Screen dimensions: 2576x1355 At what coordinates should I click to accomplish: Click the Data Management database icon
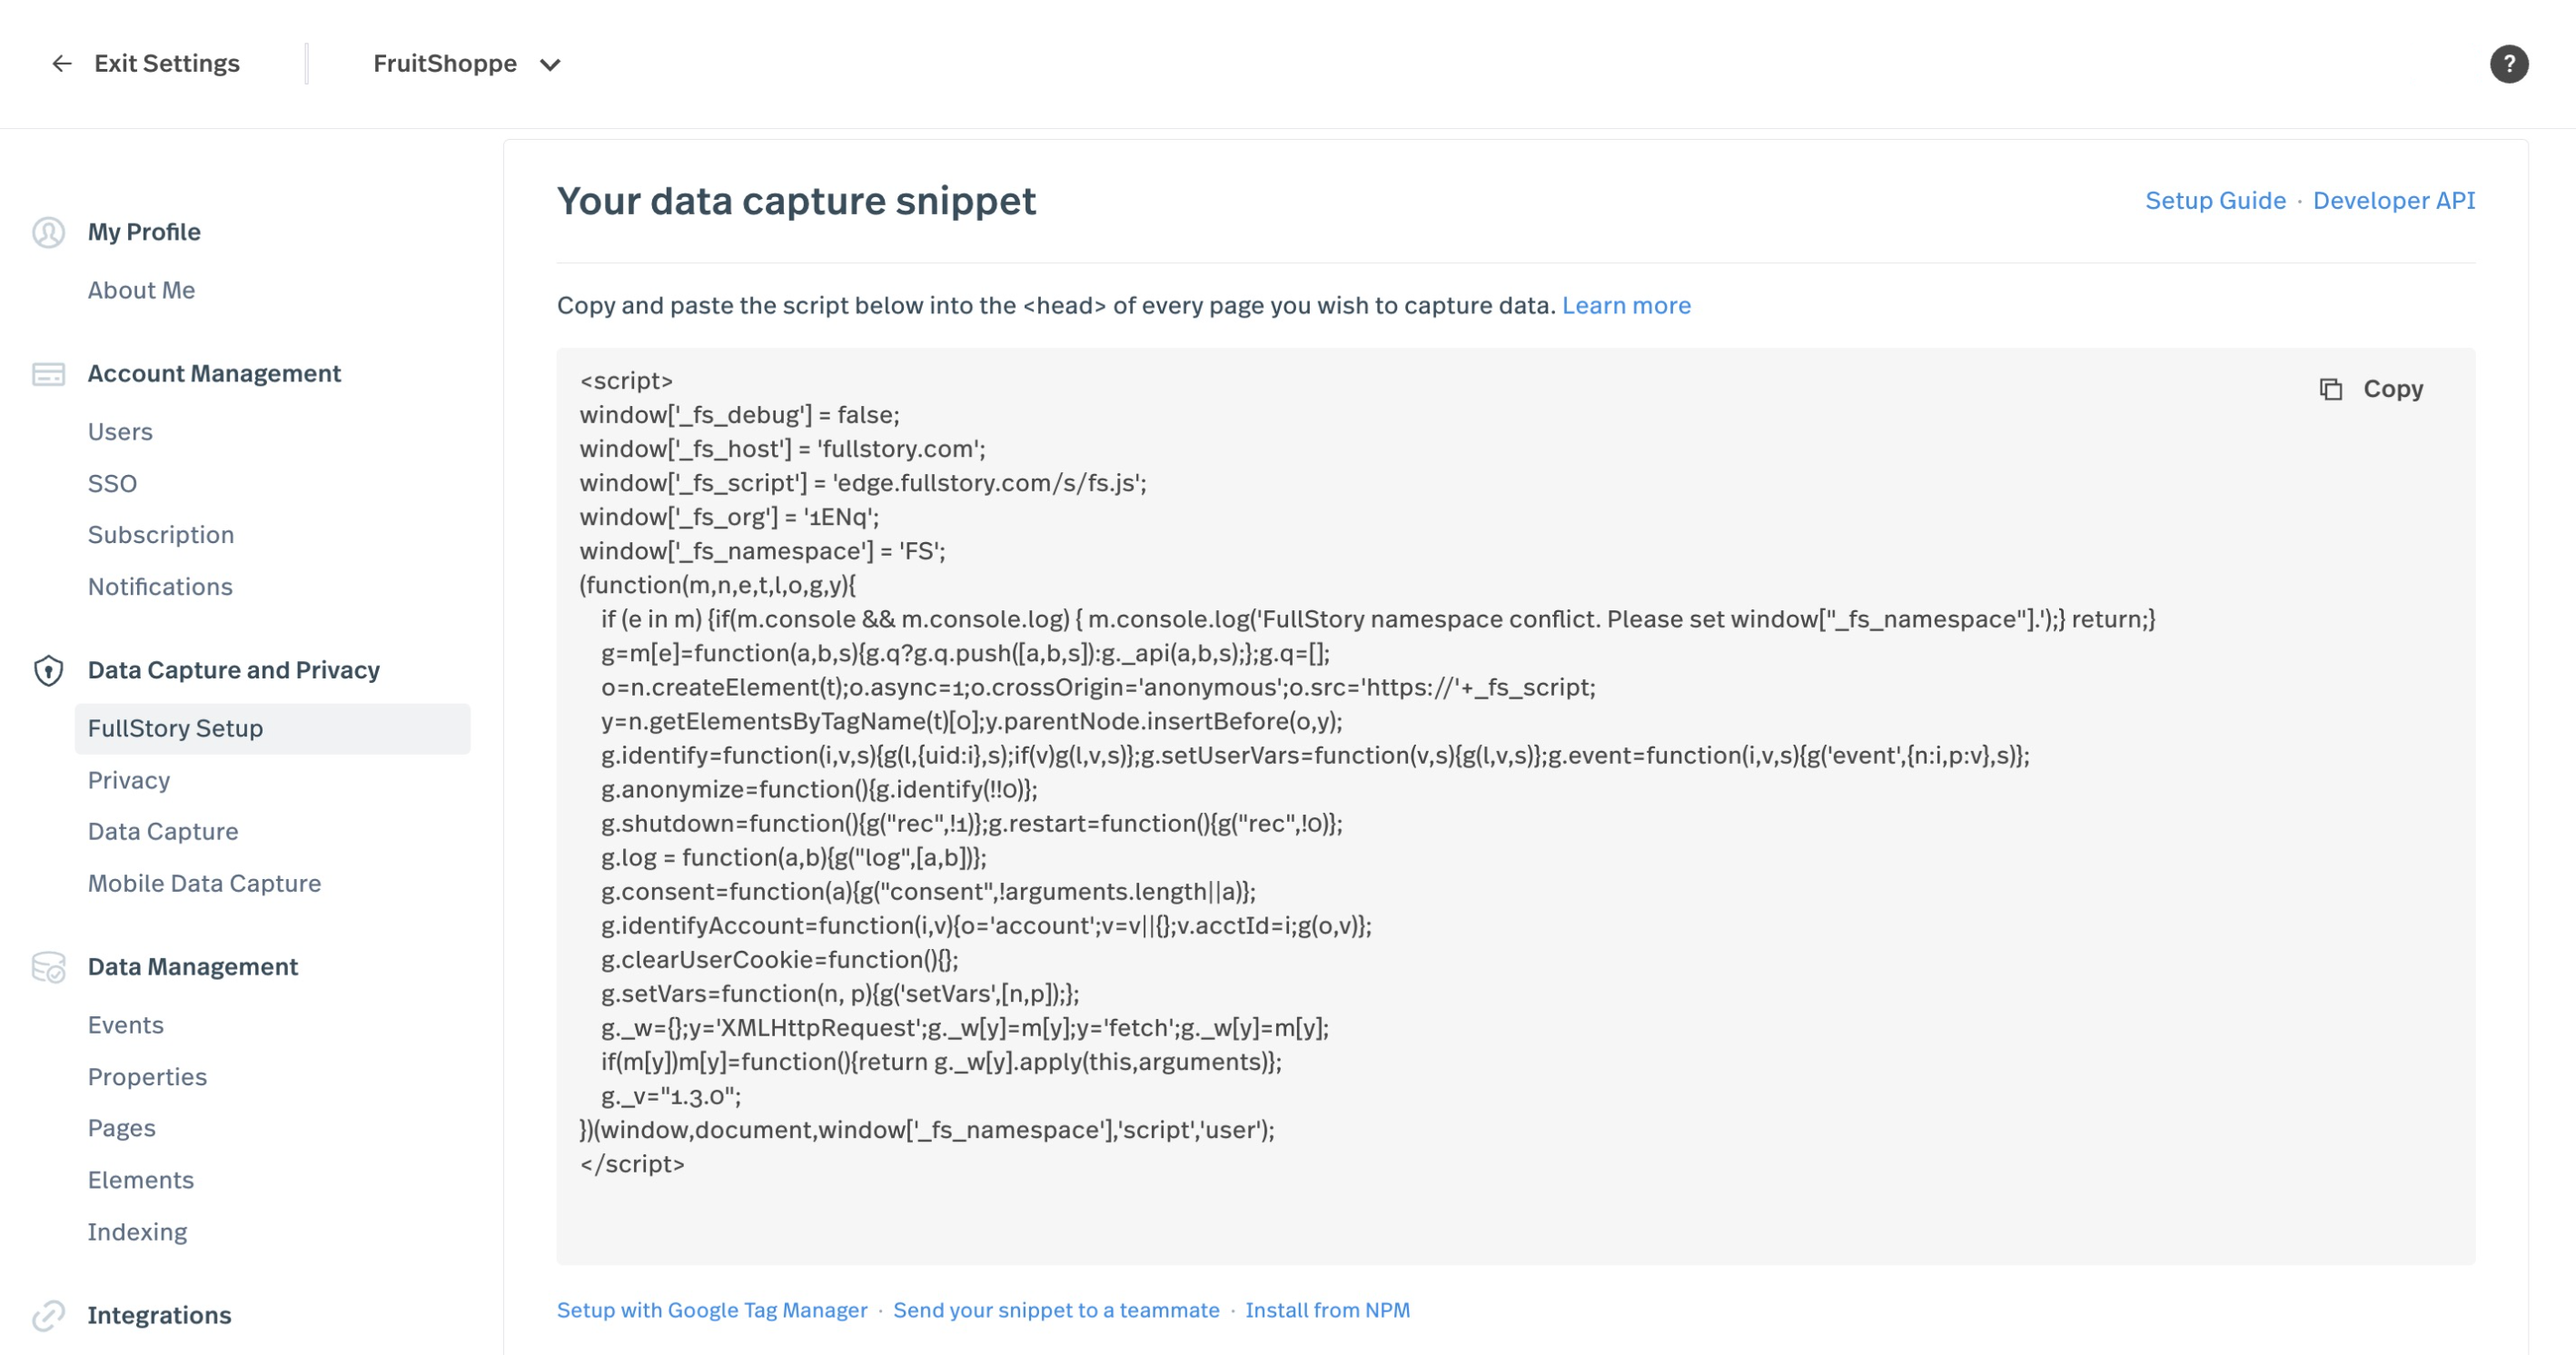click(x=48, y=967)
